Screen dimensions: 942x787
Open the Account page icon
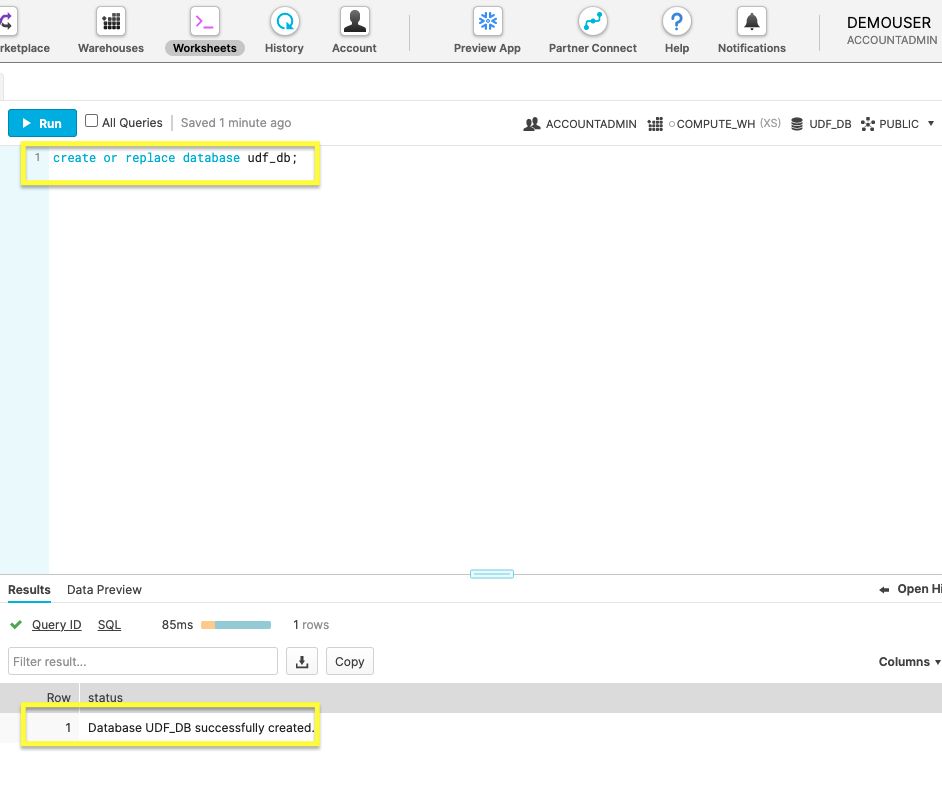[354, 22]
